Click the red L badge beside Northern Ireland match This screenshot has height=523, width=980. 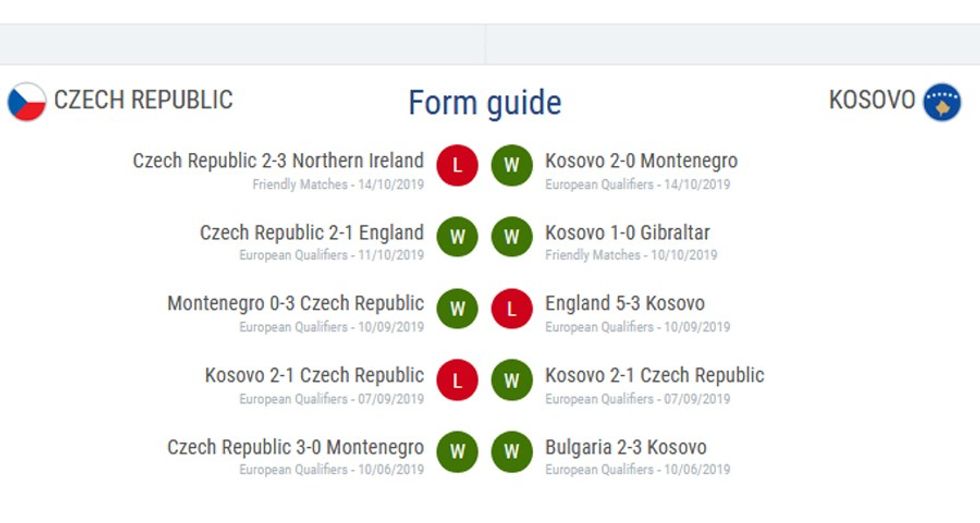click(x=457, y=166)
